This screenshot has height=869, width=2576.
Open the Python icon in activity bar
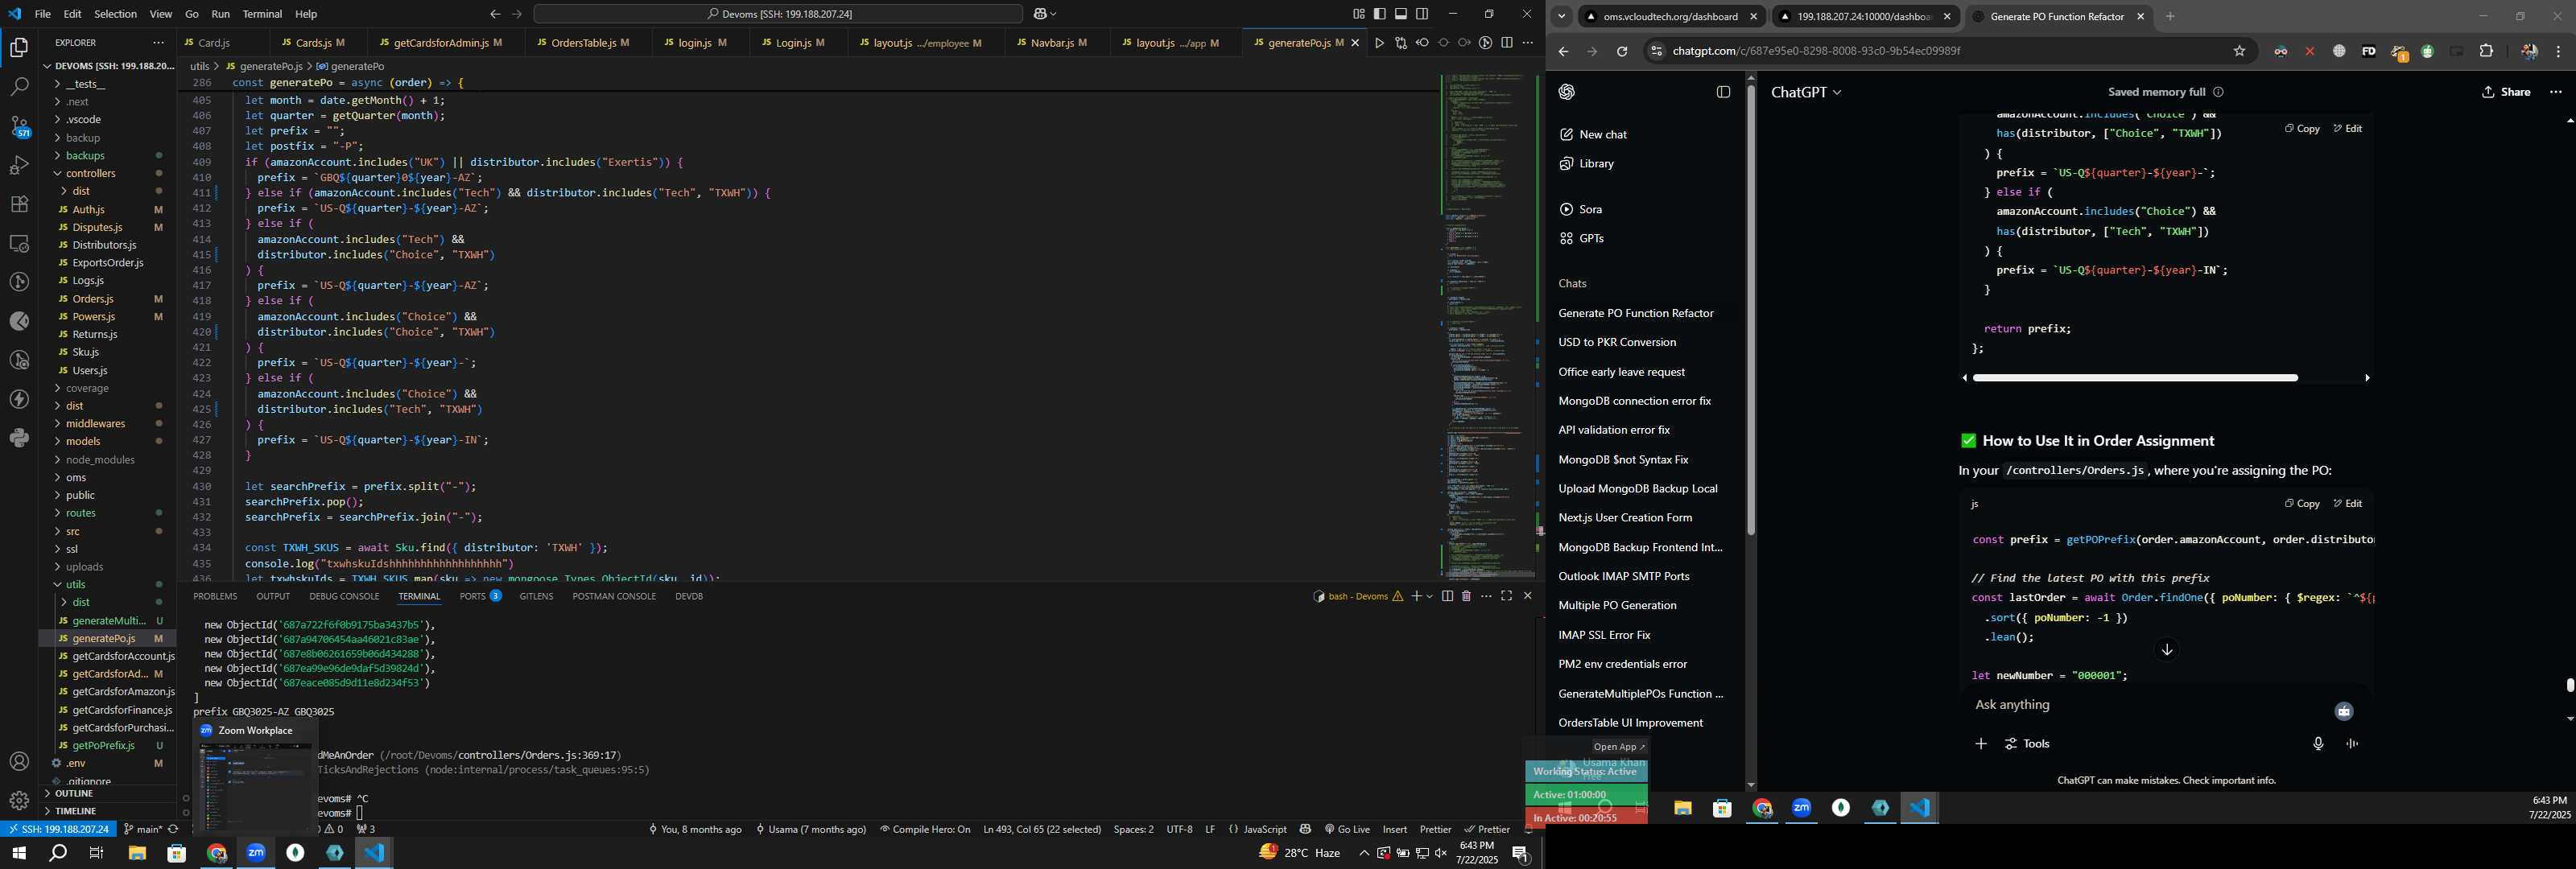[x=19, y=438]
